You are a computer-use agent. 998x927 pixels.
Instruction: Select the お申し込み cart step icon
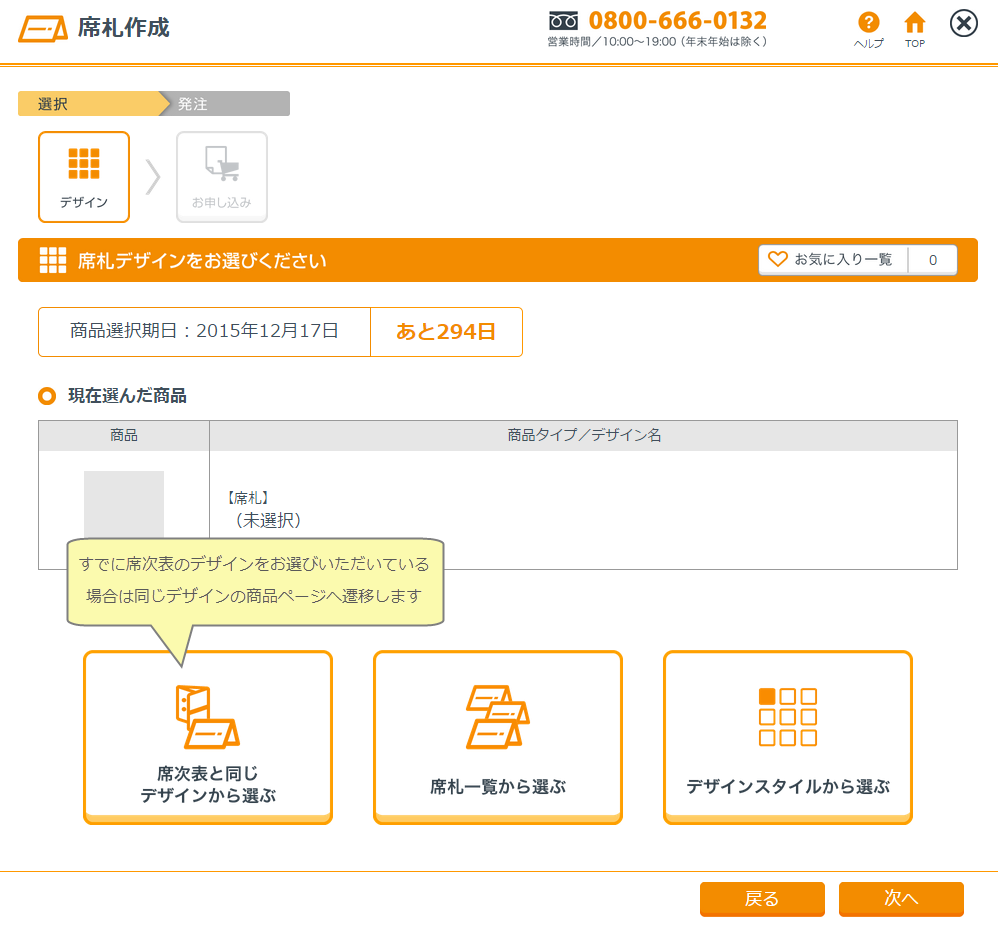tap(221, 163)
